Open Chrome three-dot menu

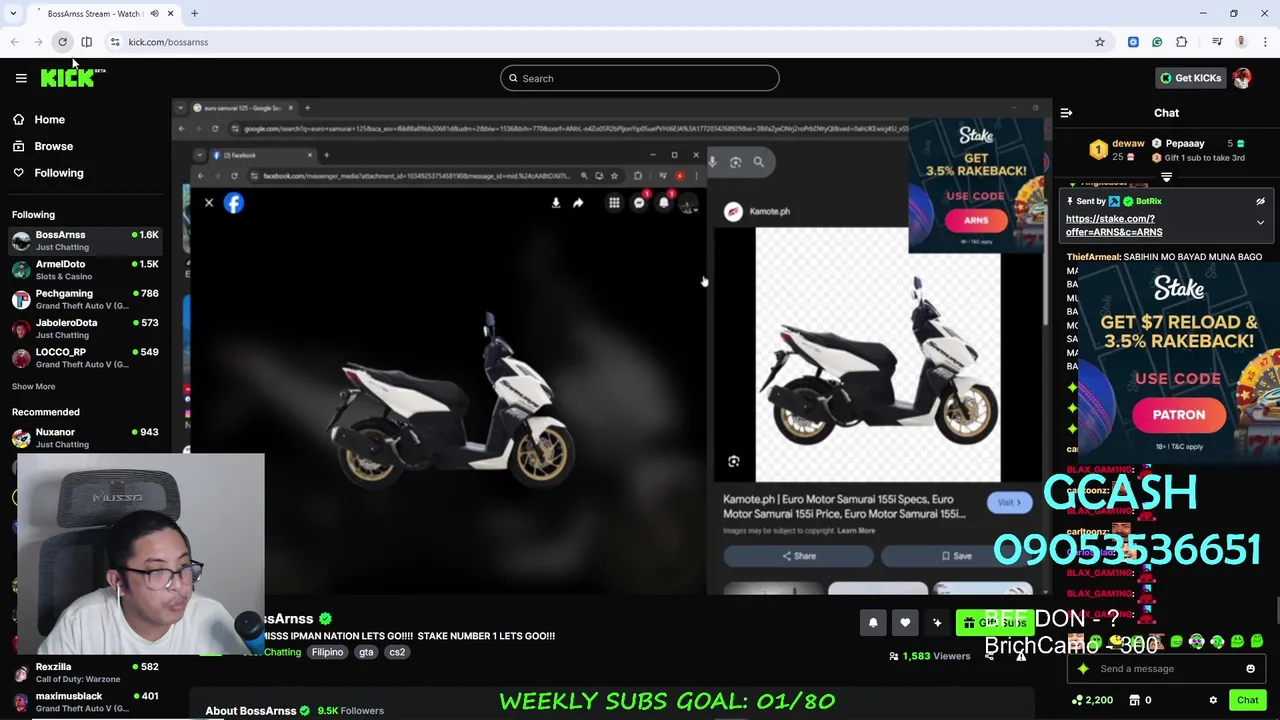click(x=1265, y=42)
